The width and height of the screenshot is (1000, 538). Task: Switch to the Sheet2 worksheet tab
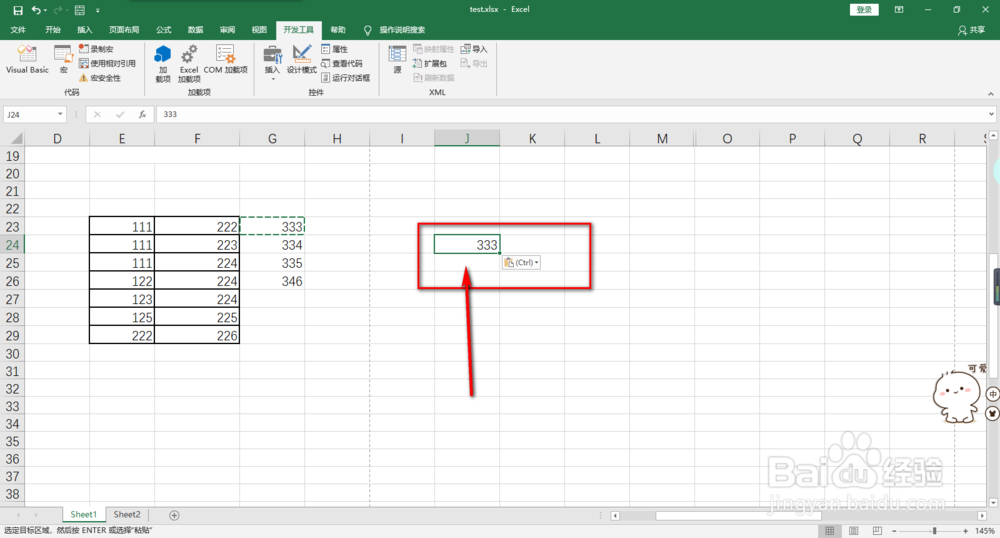pyautogui.click(x=127, y=514)
